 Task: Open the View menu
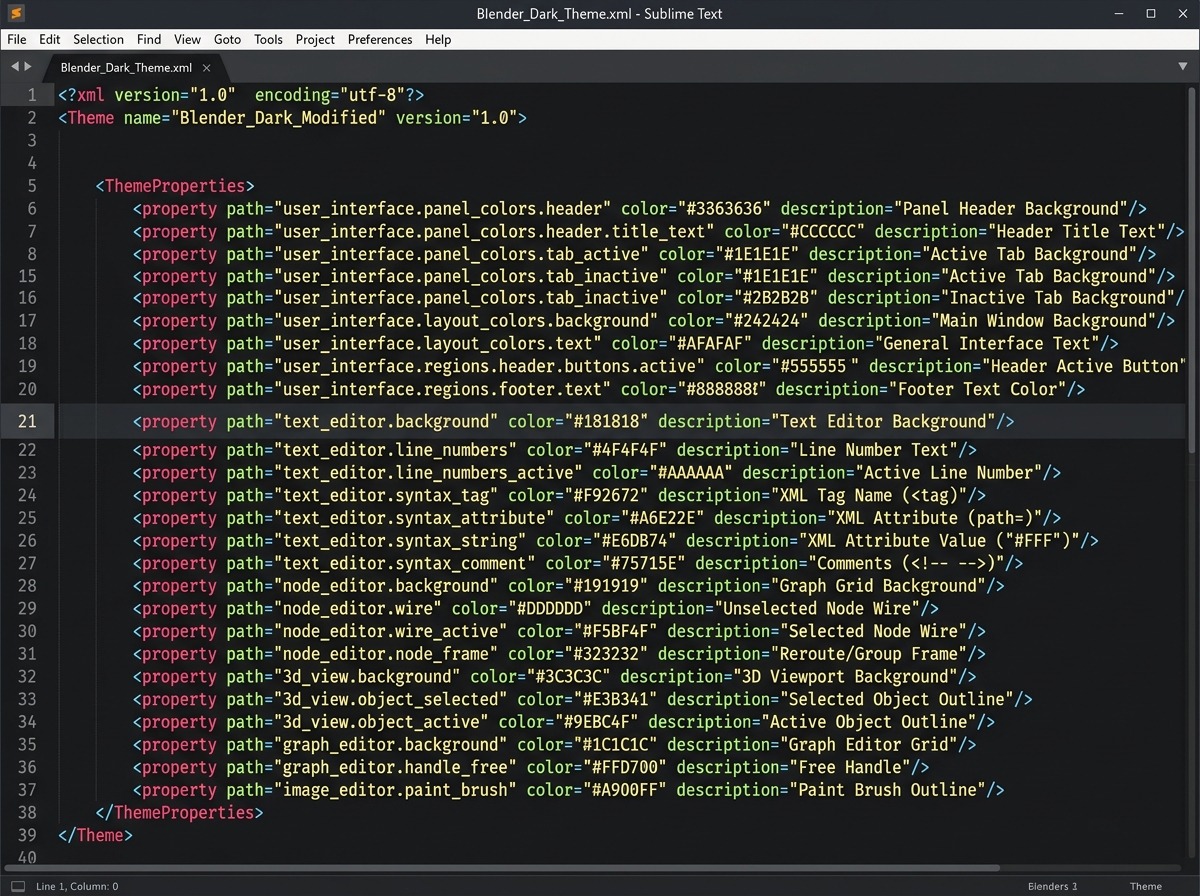[x=187, y=39]
